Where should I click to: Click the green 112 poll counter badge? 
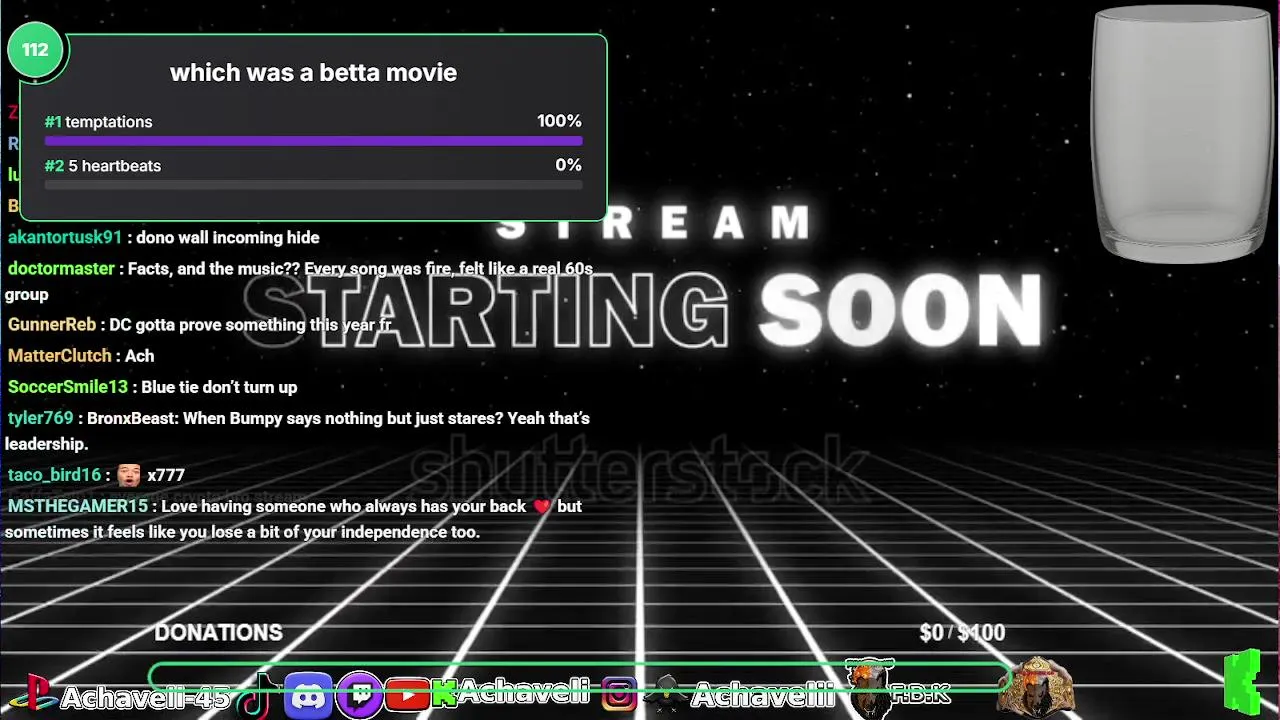[x=35, y=50]
